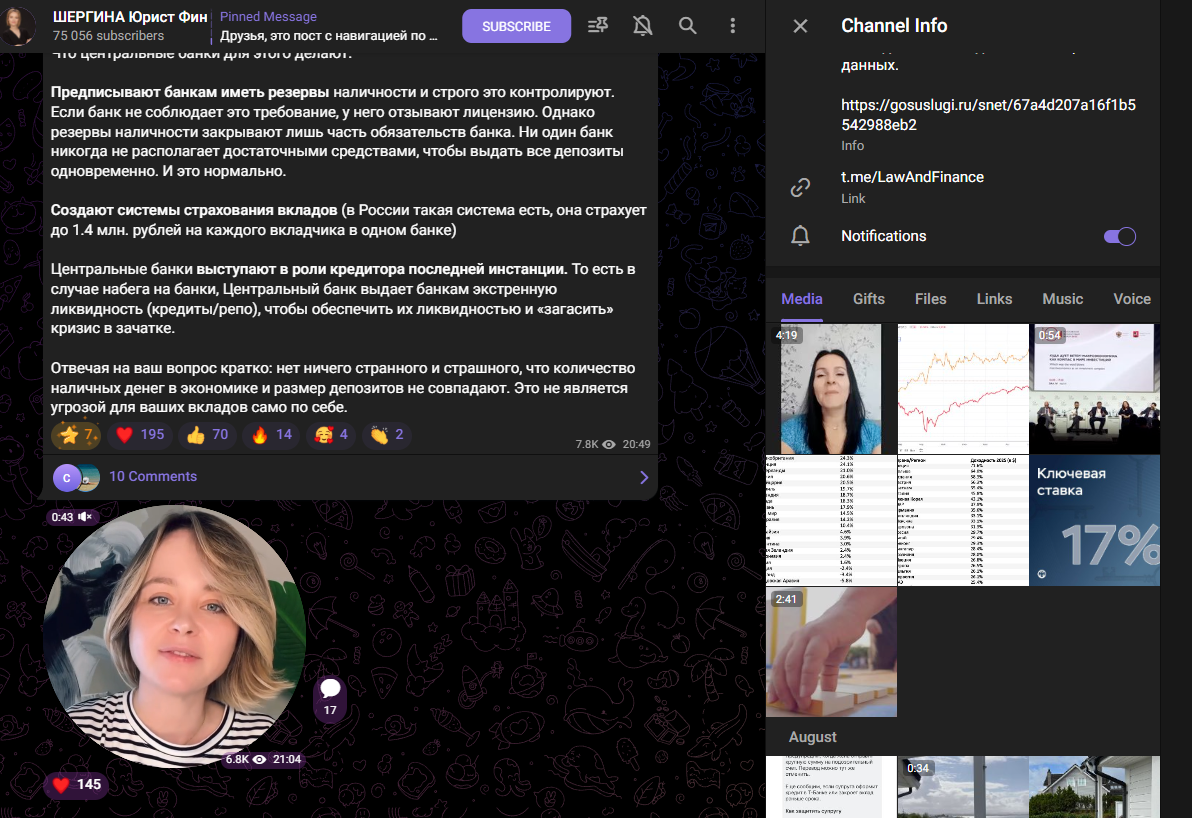This screenshot has height=818, width=1192.
Task: Click the arrow chevron on comments row
Action: (x=644, y=477)
